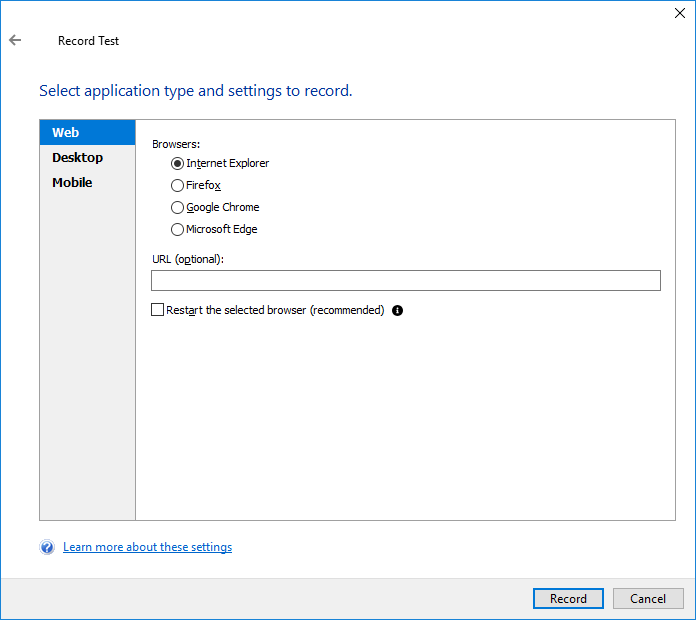The height and width of the screenshot is (620, 696).
Task: Pick the Microsoft Edge radio button
Action: (178, 229)
